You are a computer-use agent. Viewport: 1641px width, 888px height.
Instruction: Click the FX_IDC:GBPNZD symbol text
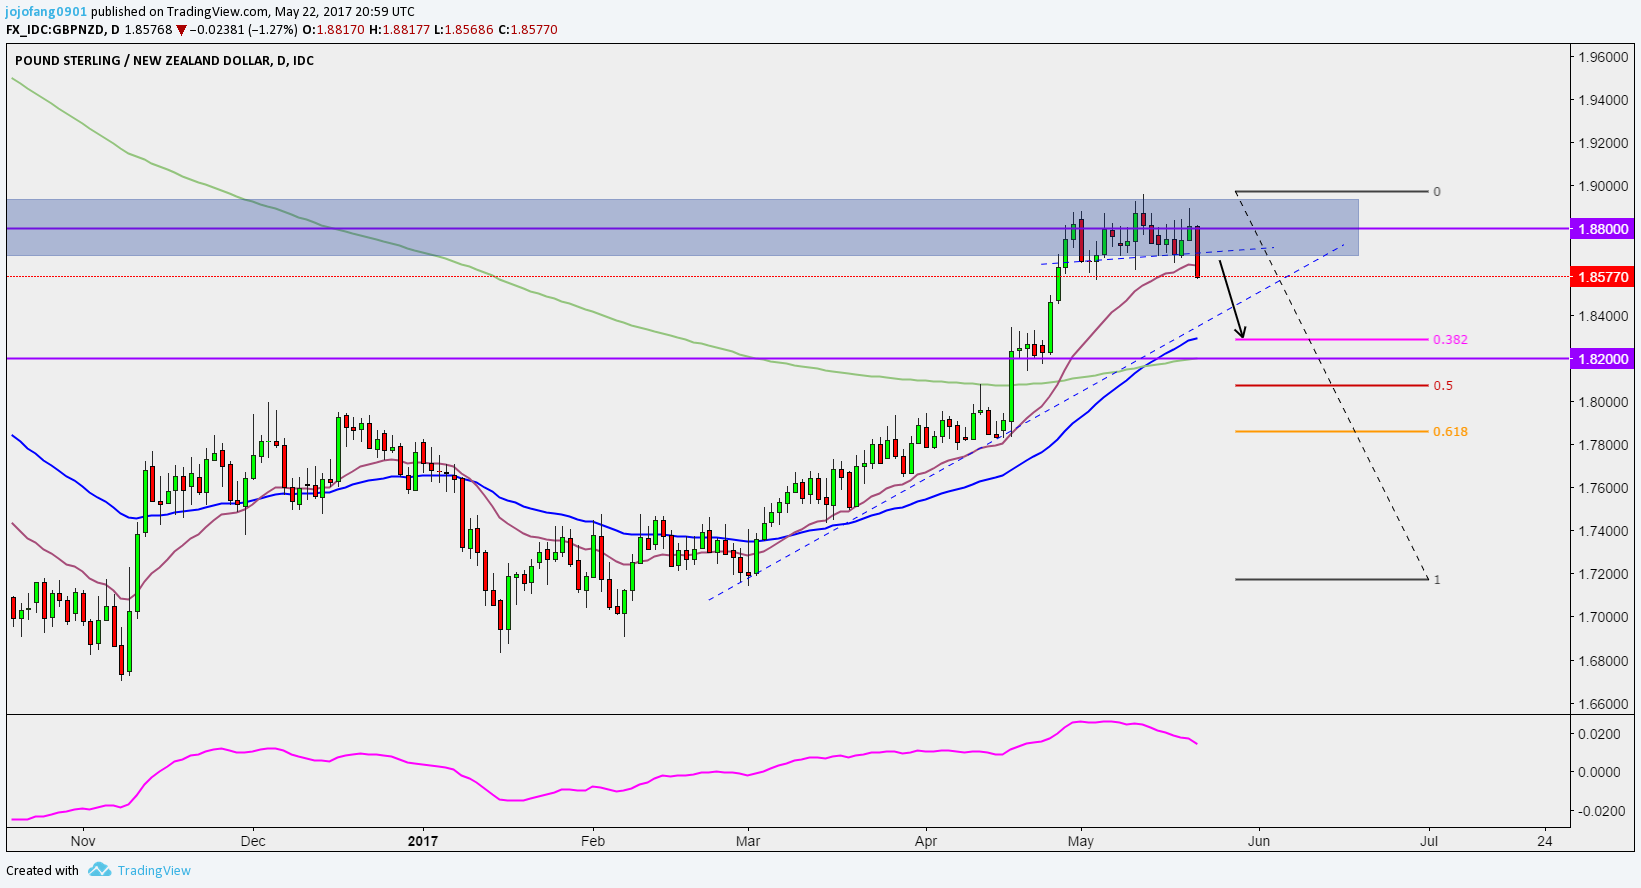point(56,30)
